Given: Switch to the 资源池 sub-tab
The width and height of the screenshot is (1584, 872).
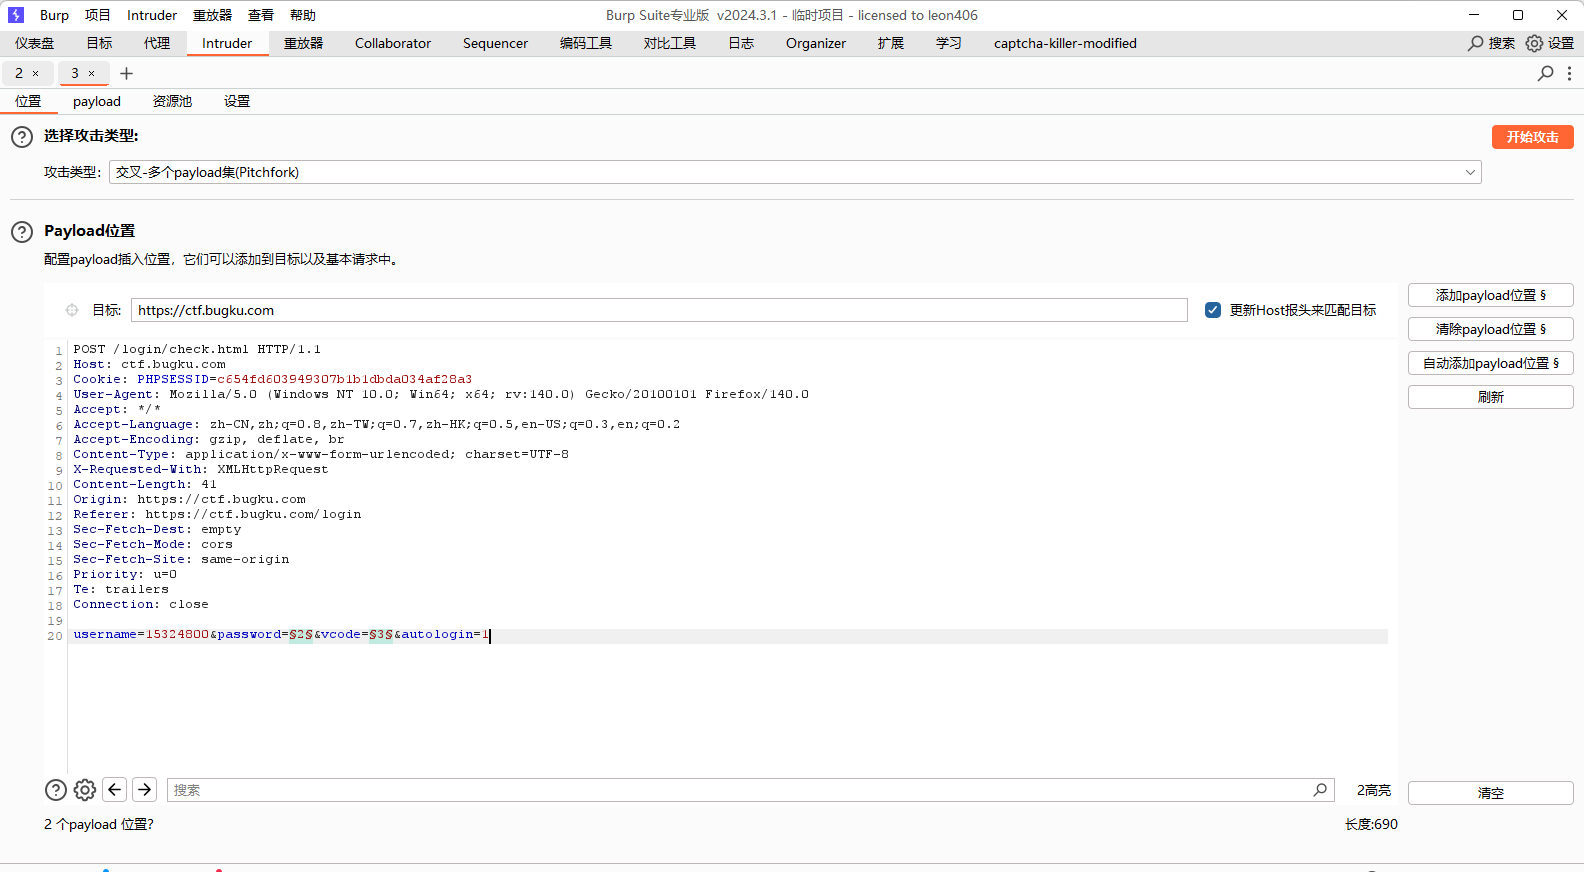Looking at the screenshot, I should tap(172, 101).
